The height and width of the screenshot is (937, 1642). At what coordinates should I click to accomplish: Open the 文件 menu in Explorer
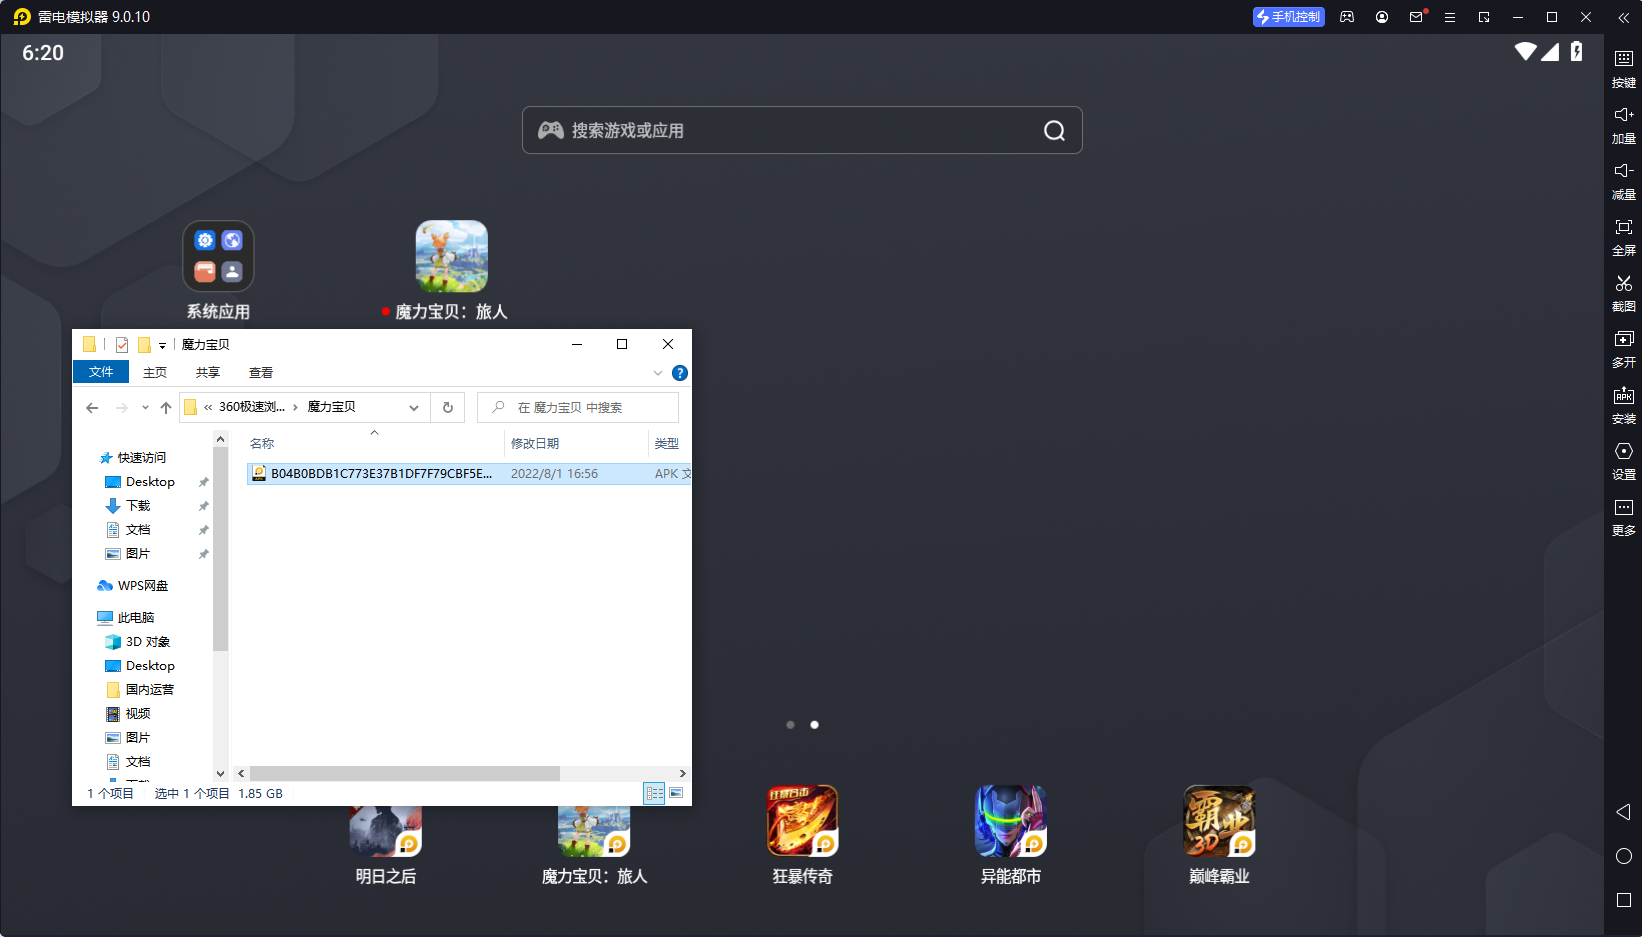[x=101, y=372]
